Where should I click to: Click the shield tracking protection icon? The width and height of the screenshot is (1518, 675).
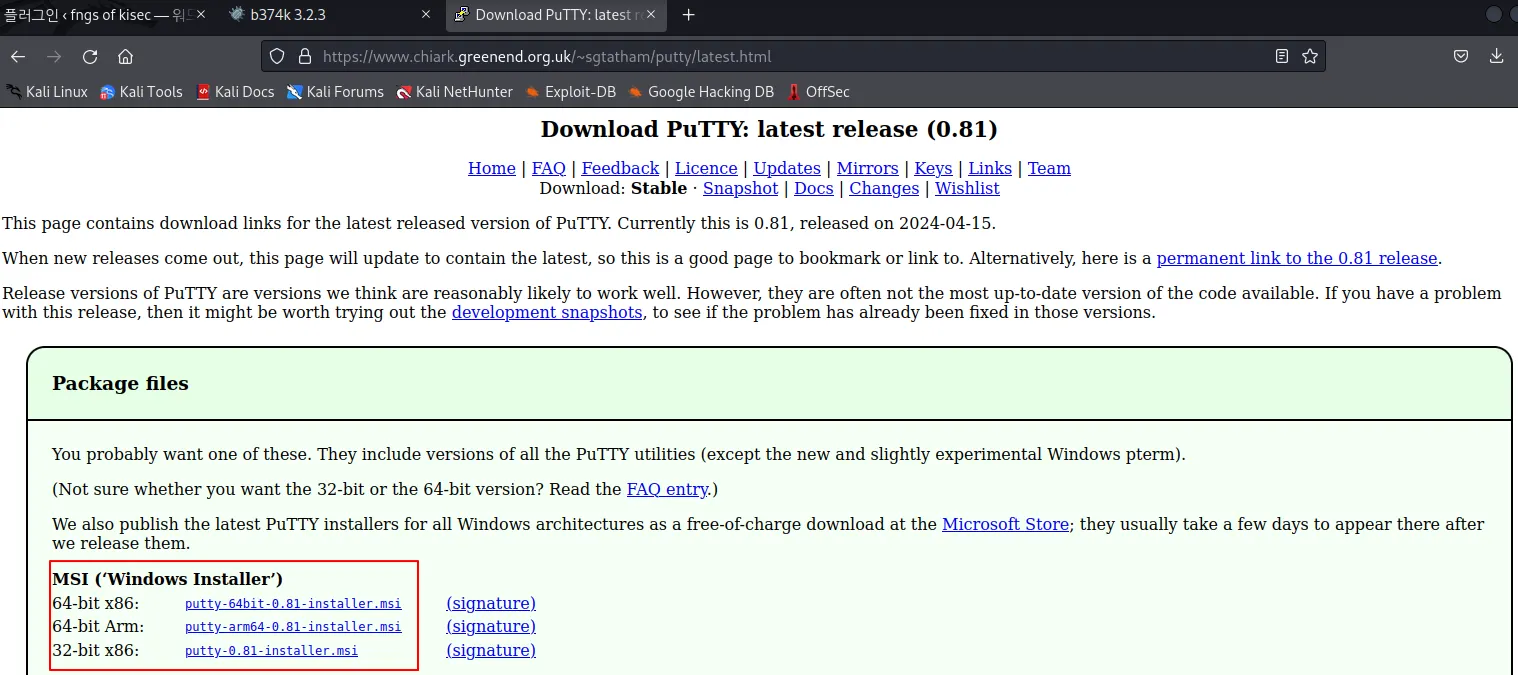[x=278, y=56]
